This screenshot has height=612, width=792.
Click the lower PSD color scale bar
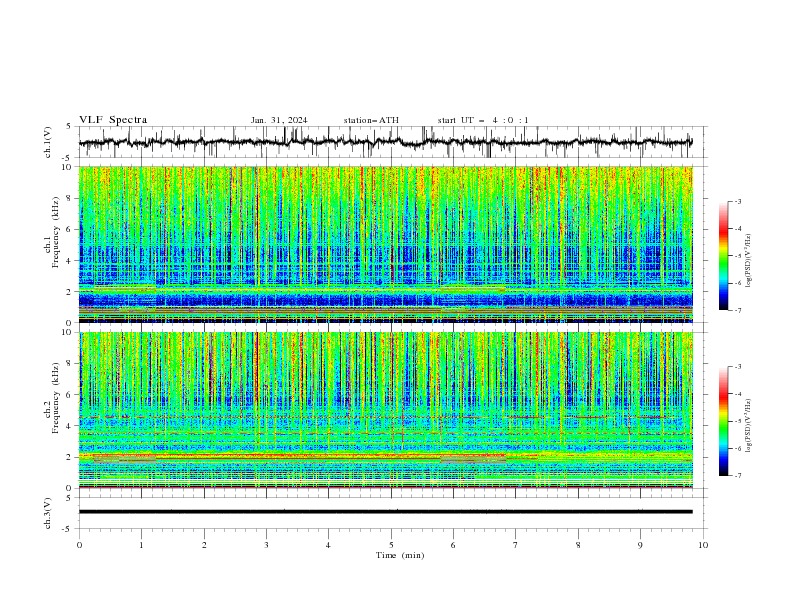pos(723,421)
